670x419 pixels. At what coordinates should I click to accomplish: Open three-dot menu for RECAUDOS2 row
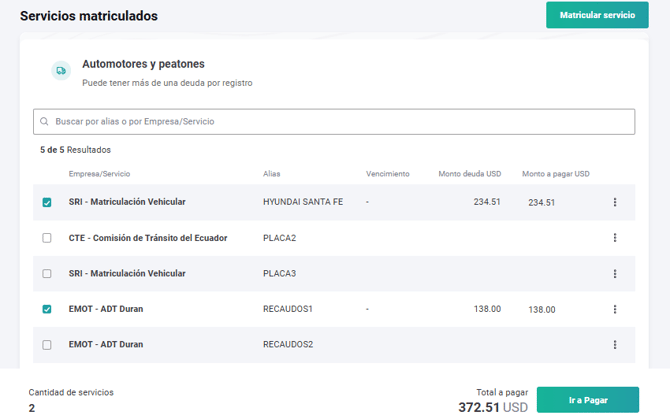(614, 344)
